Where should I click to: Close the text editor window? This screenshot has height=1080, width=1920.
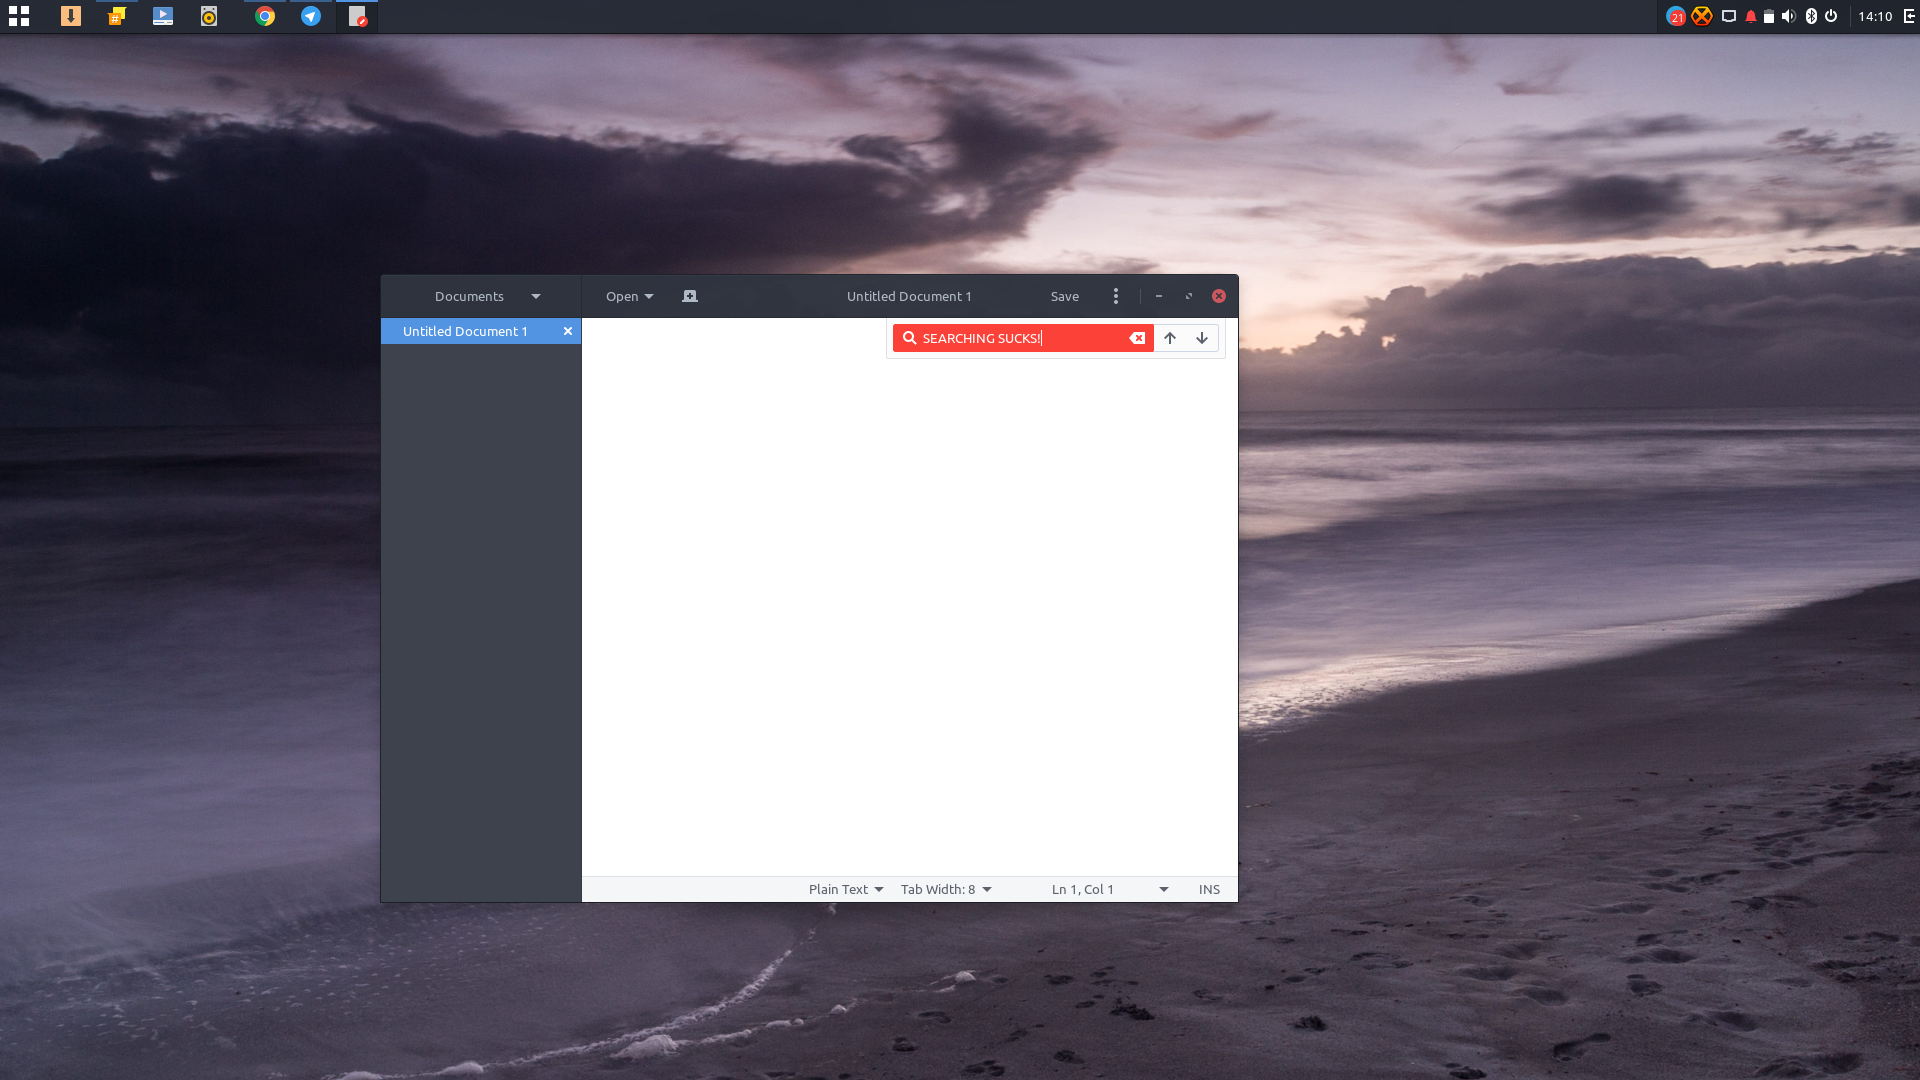tap(1219, 296)
